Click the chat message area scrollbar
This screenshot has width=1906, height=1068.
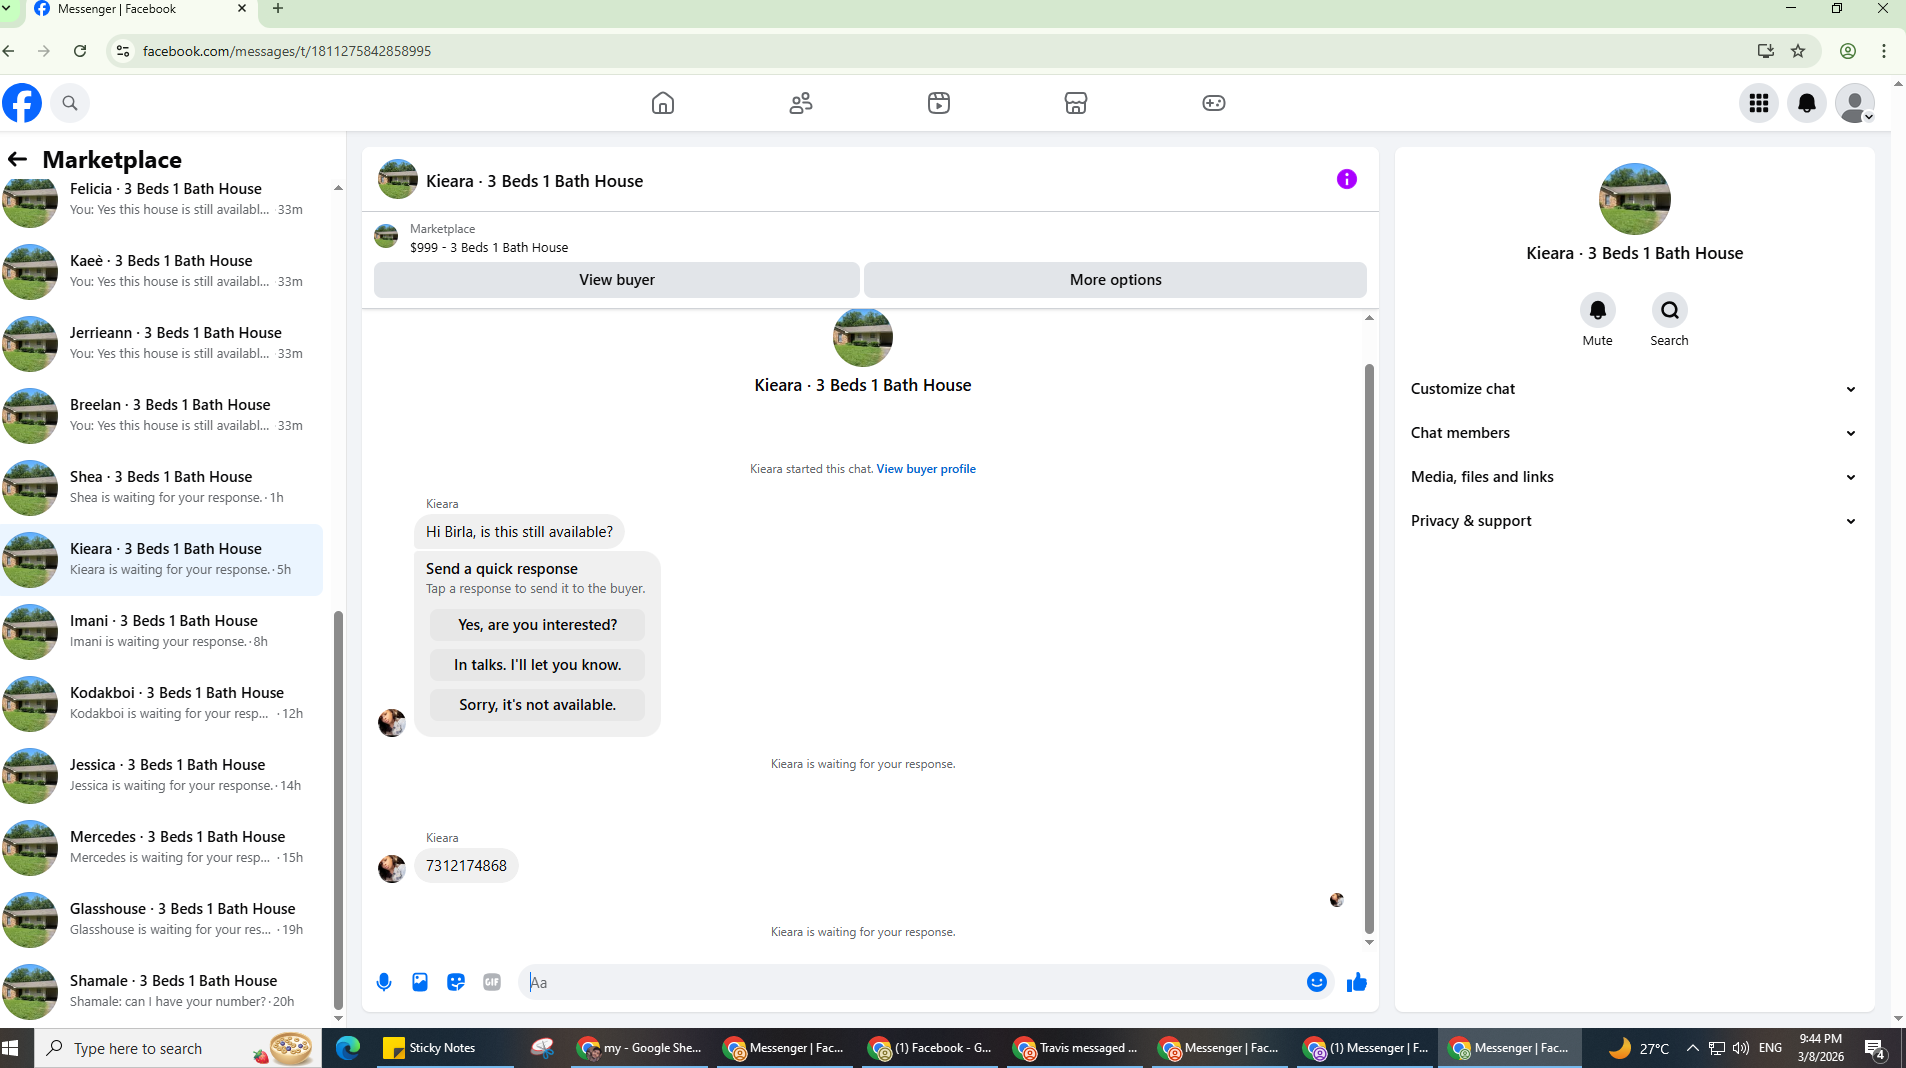[x=1369, y=648]
